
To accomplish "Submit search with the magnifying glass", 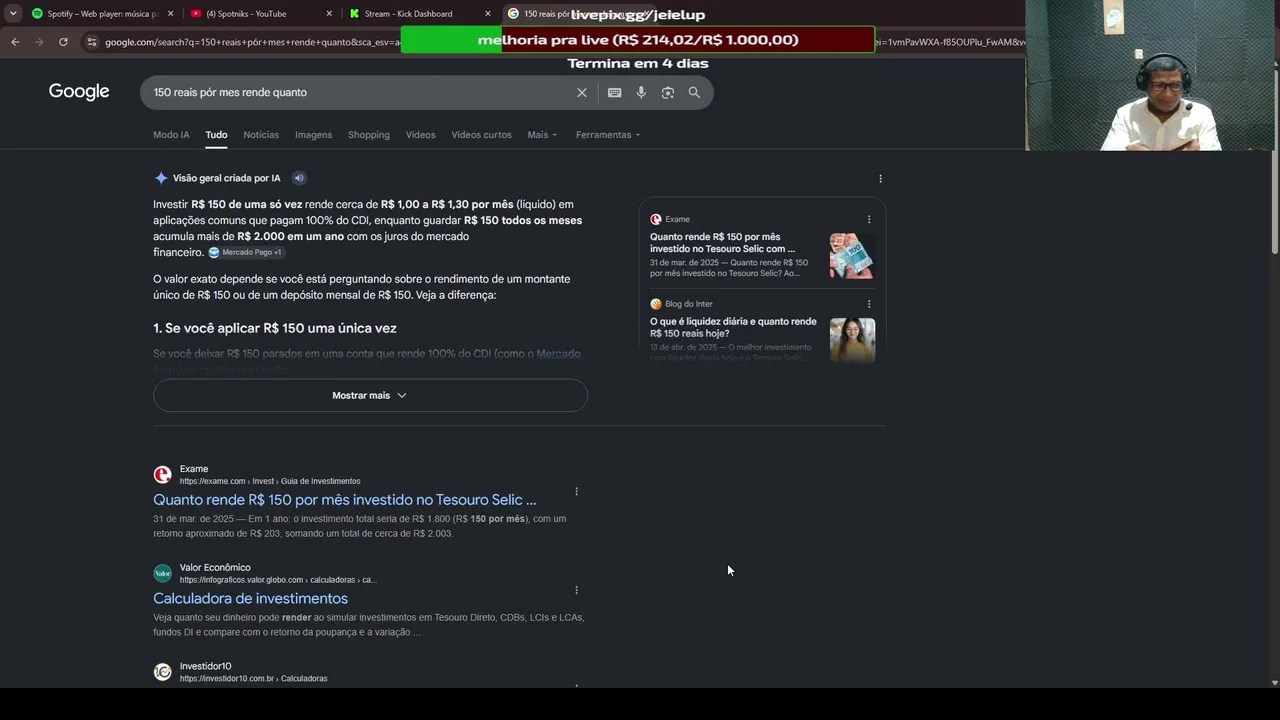I will tap(694, 92).
